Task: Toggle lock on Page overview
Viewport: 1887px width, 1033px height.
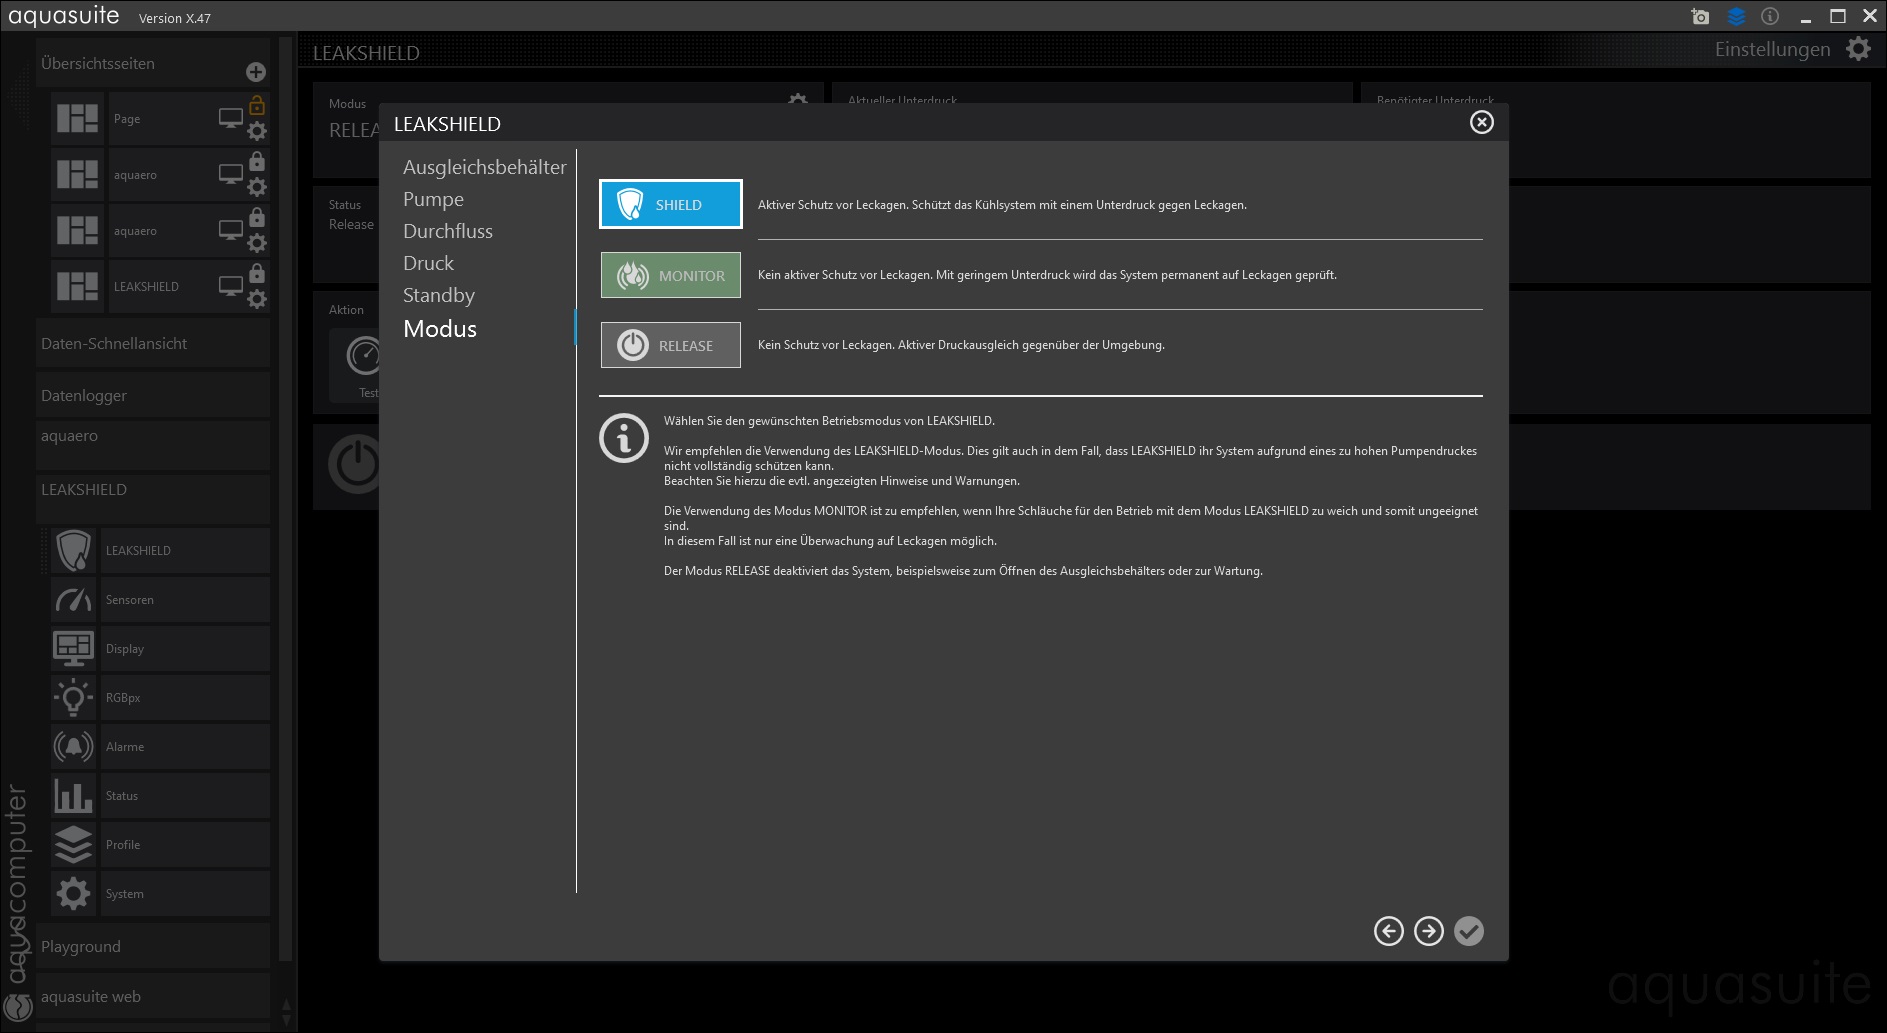Action: pos(257,105)
